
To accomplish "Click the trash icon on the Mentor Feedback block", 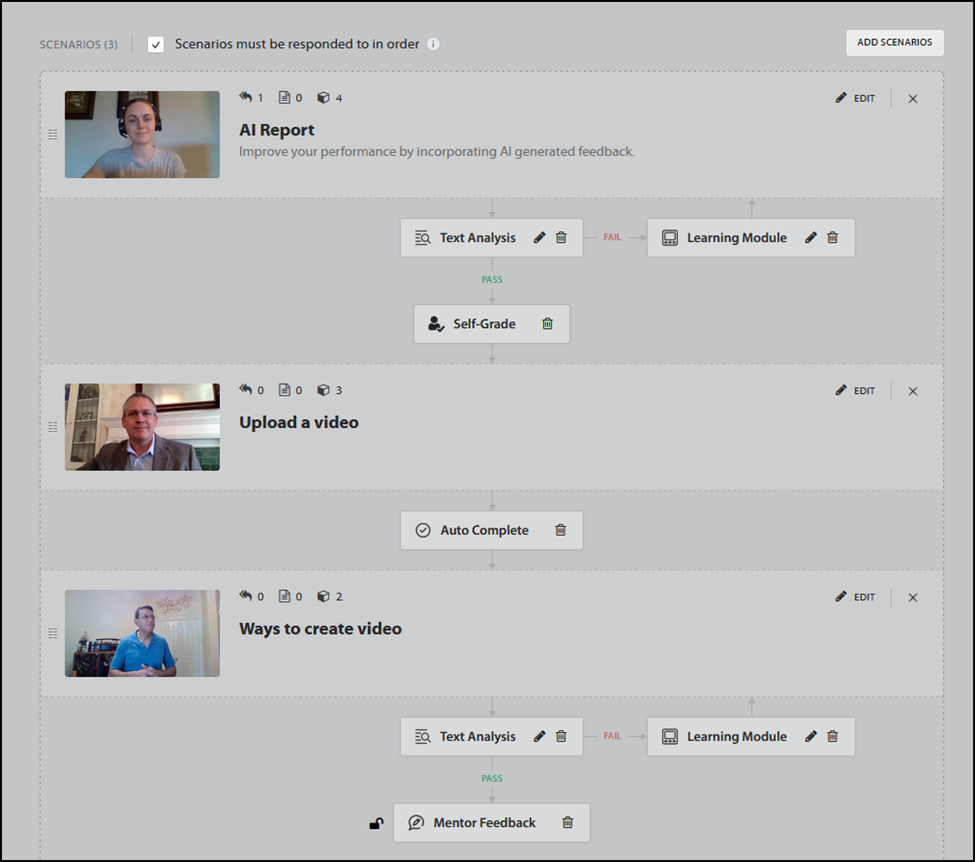I will pos(568,822).
